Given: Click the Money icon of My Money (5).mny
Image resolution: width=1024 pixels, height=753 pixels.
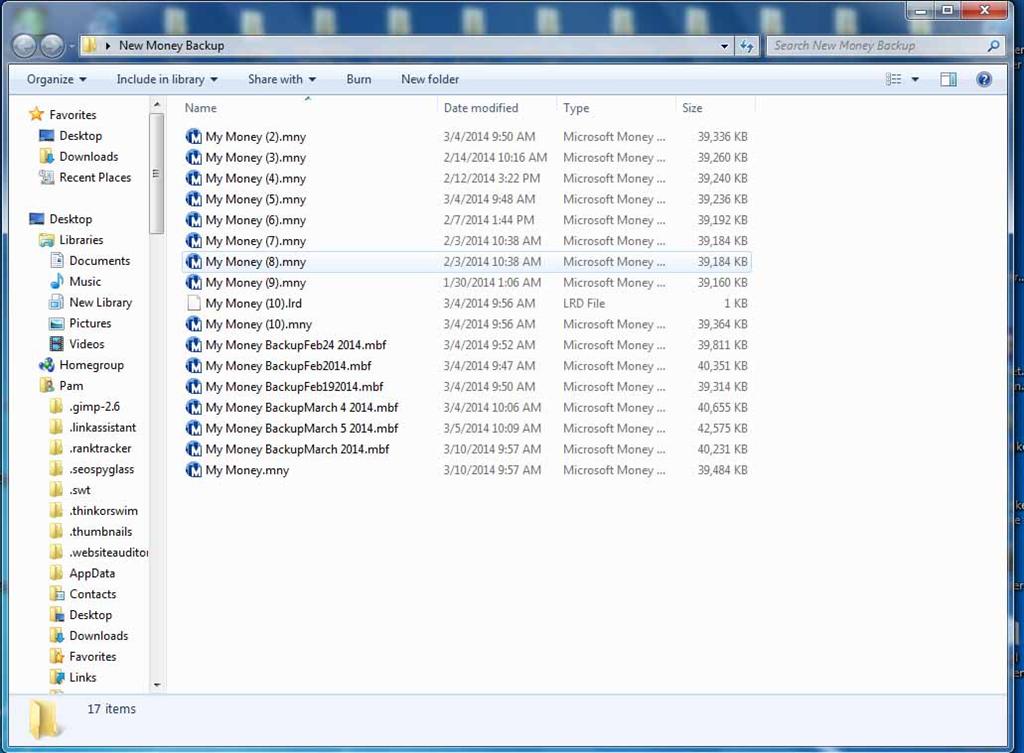Looking at the screenshot, I should pyautogui.click(x=193, y=199).
